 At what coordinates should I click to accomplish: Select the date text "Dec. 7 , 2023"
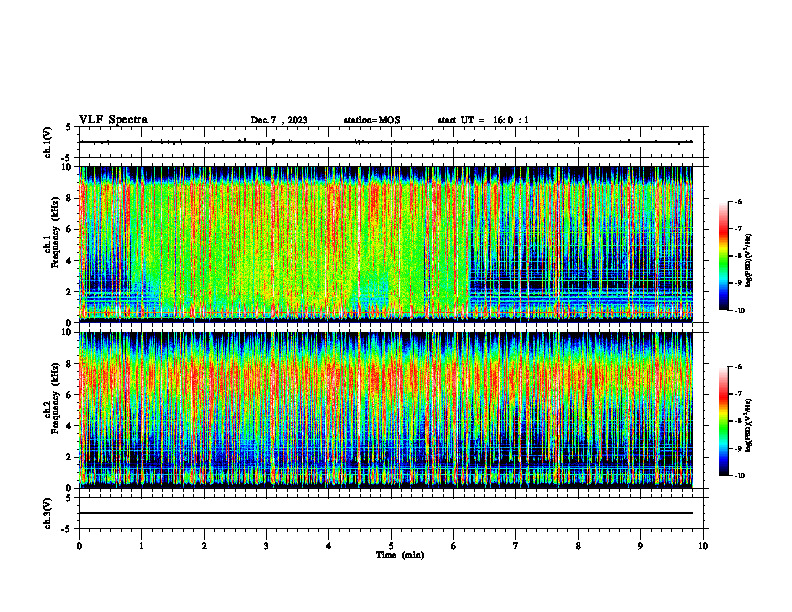[x=279, y=120]
